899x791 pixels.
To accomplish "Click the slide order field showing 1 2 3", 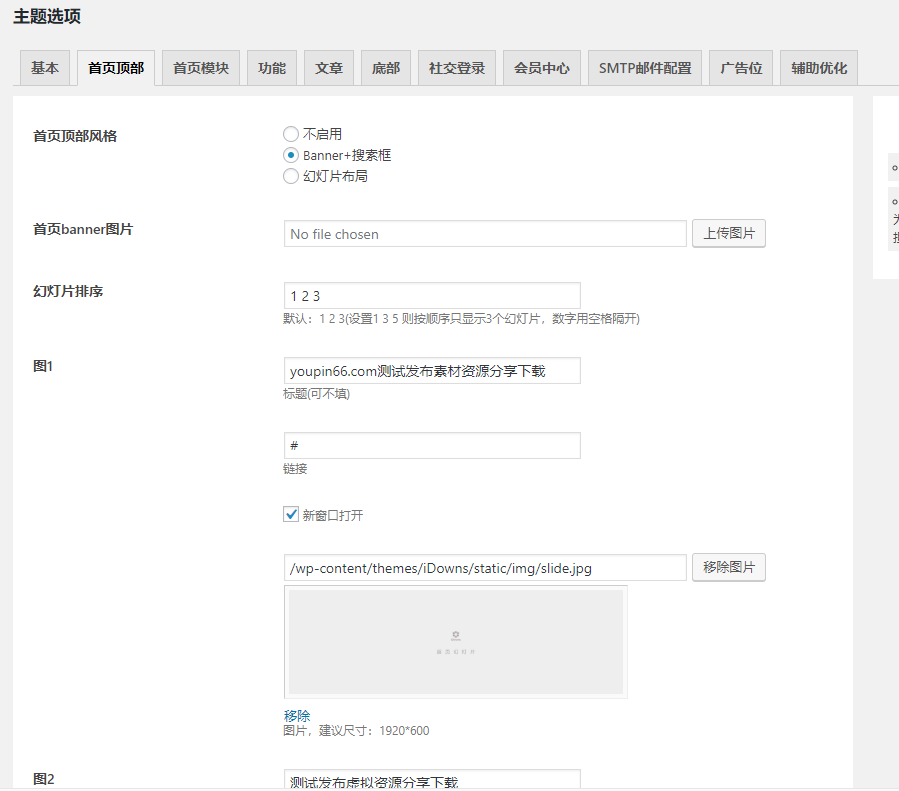I will tap(432, 295).
